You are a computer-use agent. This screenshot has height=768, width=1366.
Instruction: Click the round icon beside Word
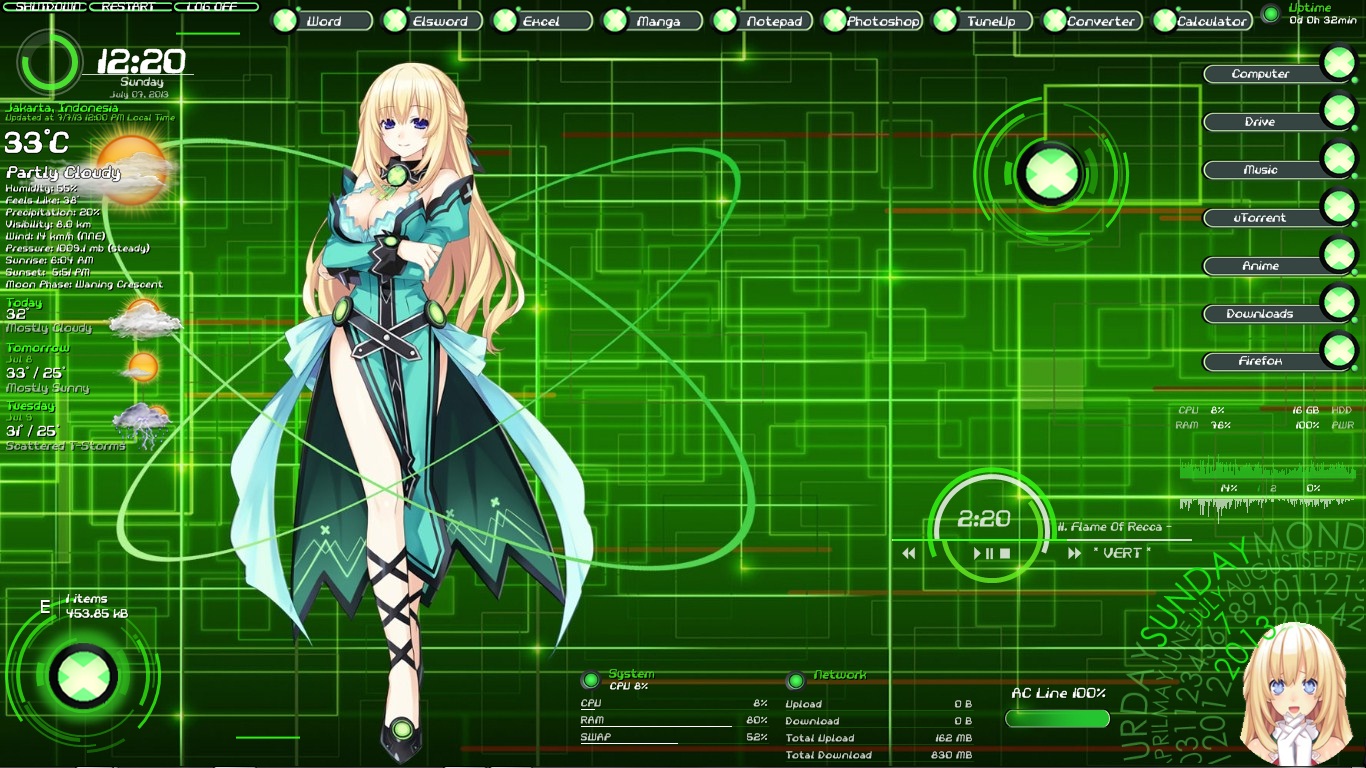pos(285,20)
